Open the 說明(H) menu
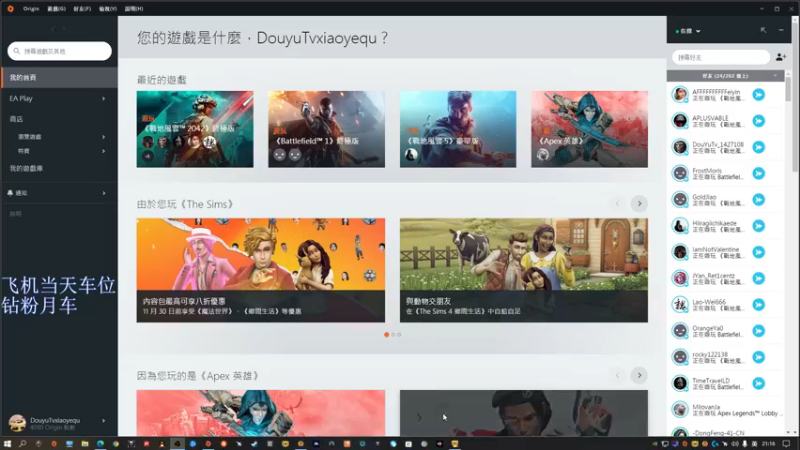This screenshot has width=800, height=450. pyautogui.click(x=134, y=9)
